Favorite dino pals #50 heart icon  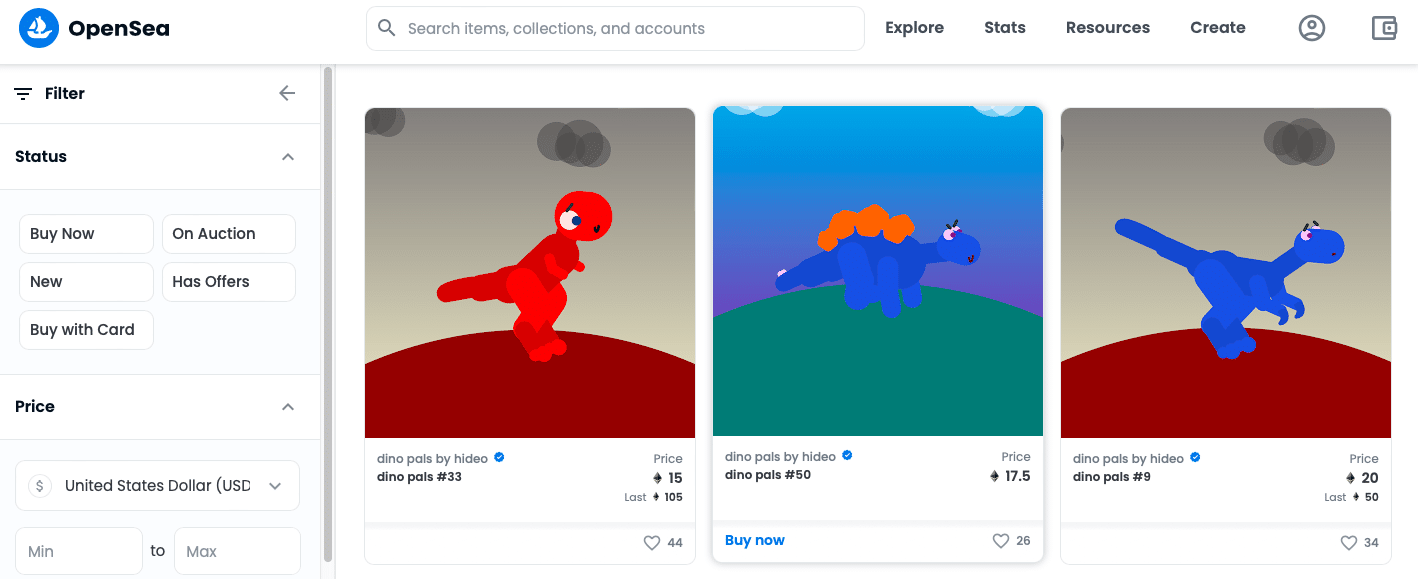(x=1001, y=541)
